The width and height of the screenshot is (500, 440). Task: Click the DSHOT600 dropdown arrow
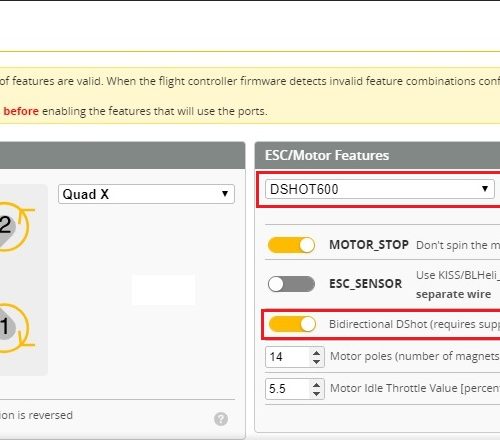[485, 189]
